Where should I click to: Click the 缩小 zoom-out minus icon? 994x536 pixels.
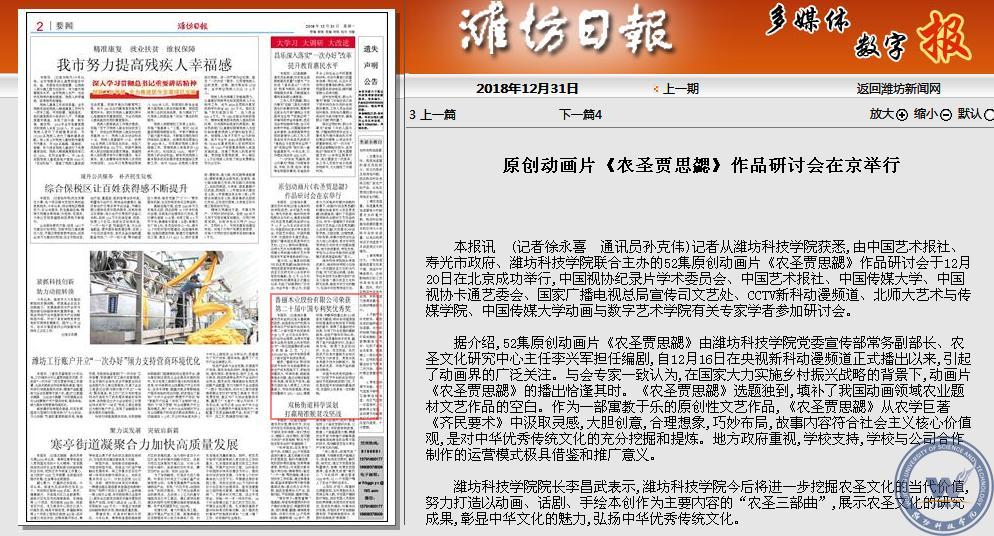tap(946, 115)
